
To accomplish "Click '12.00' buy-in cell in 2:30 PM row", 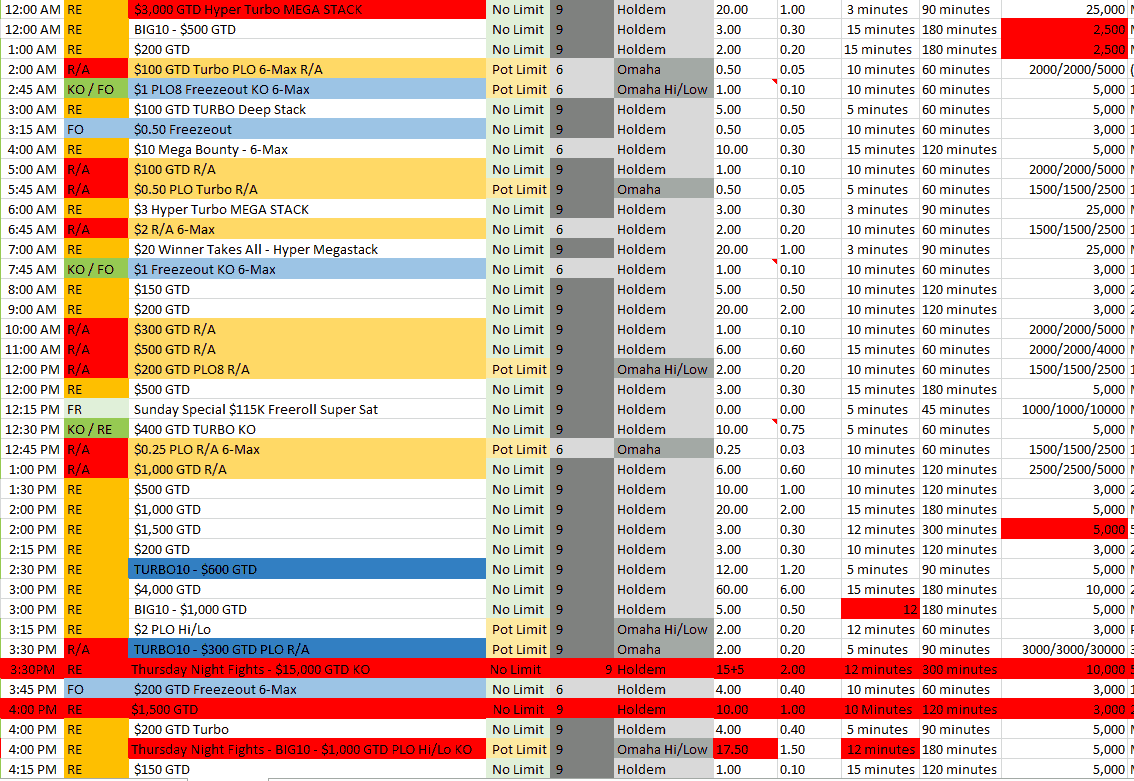I will 746,570.
